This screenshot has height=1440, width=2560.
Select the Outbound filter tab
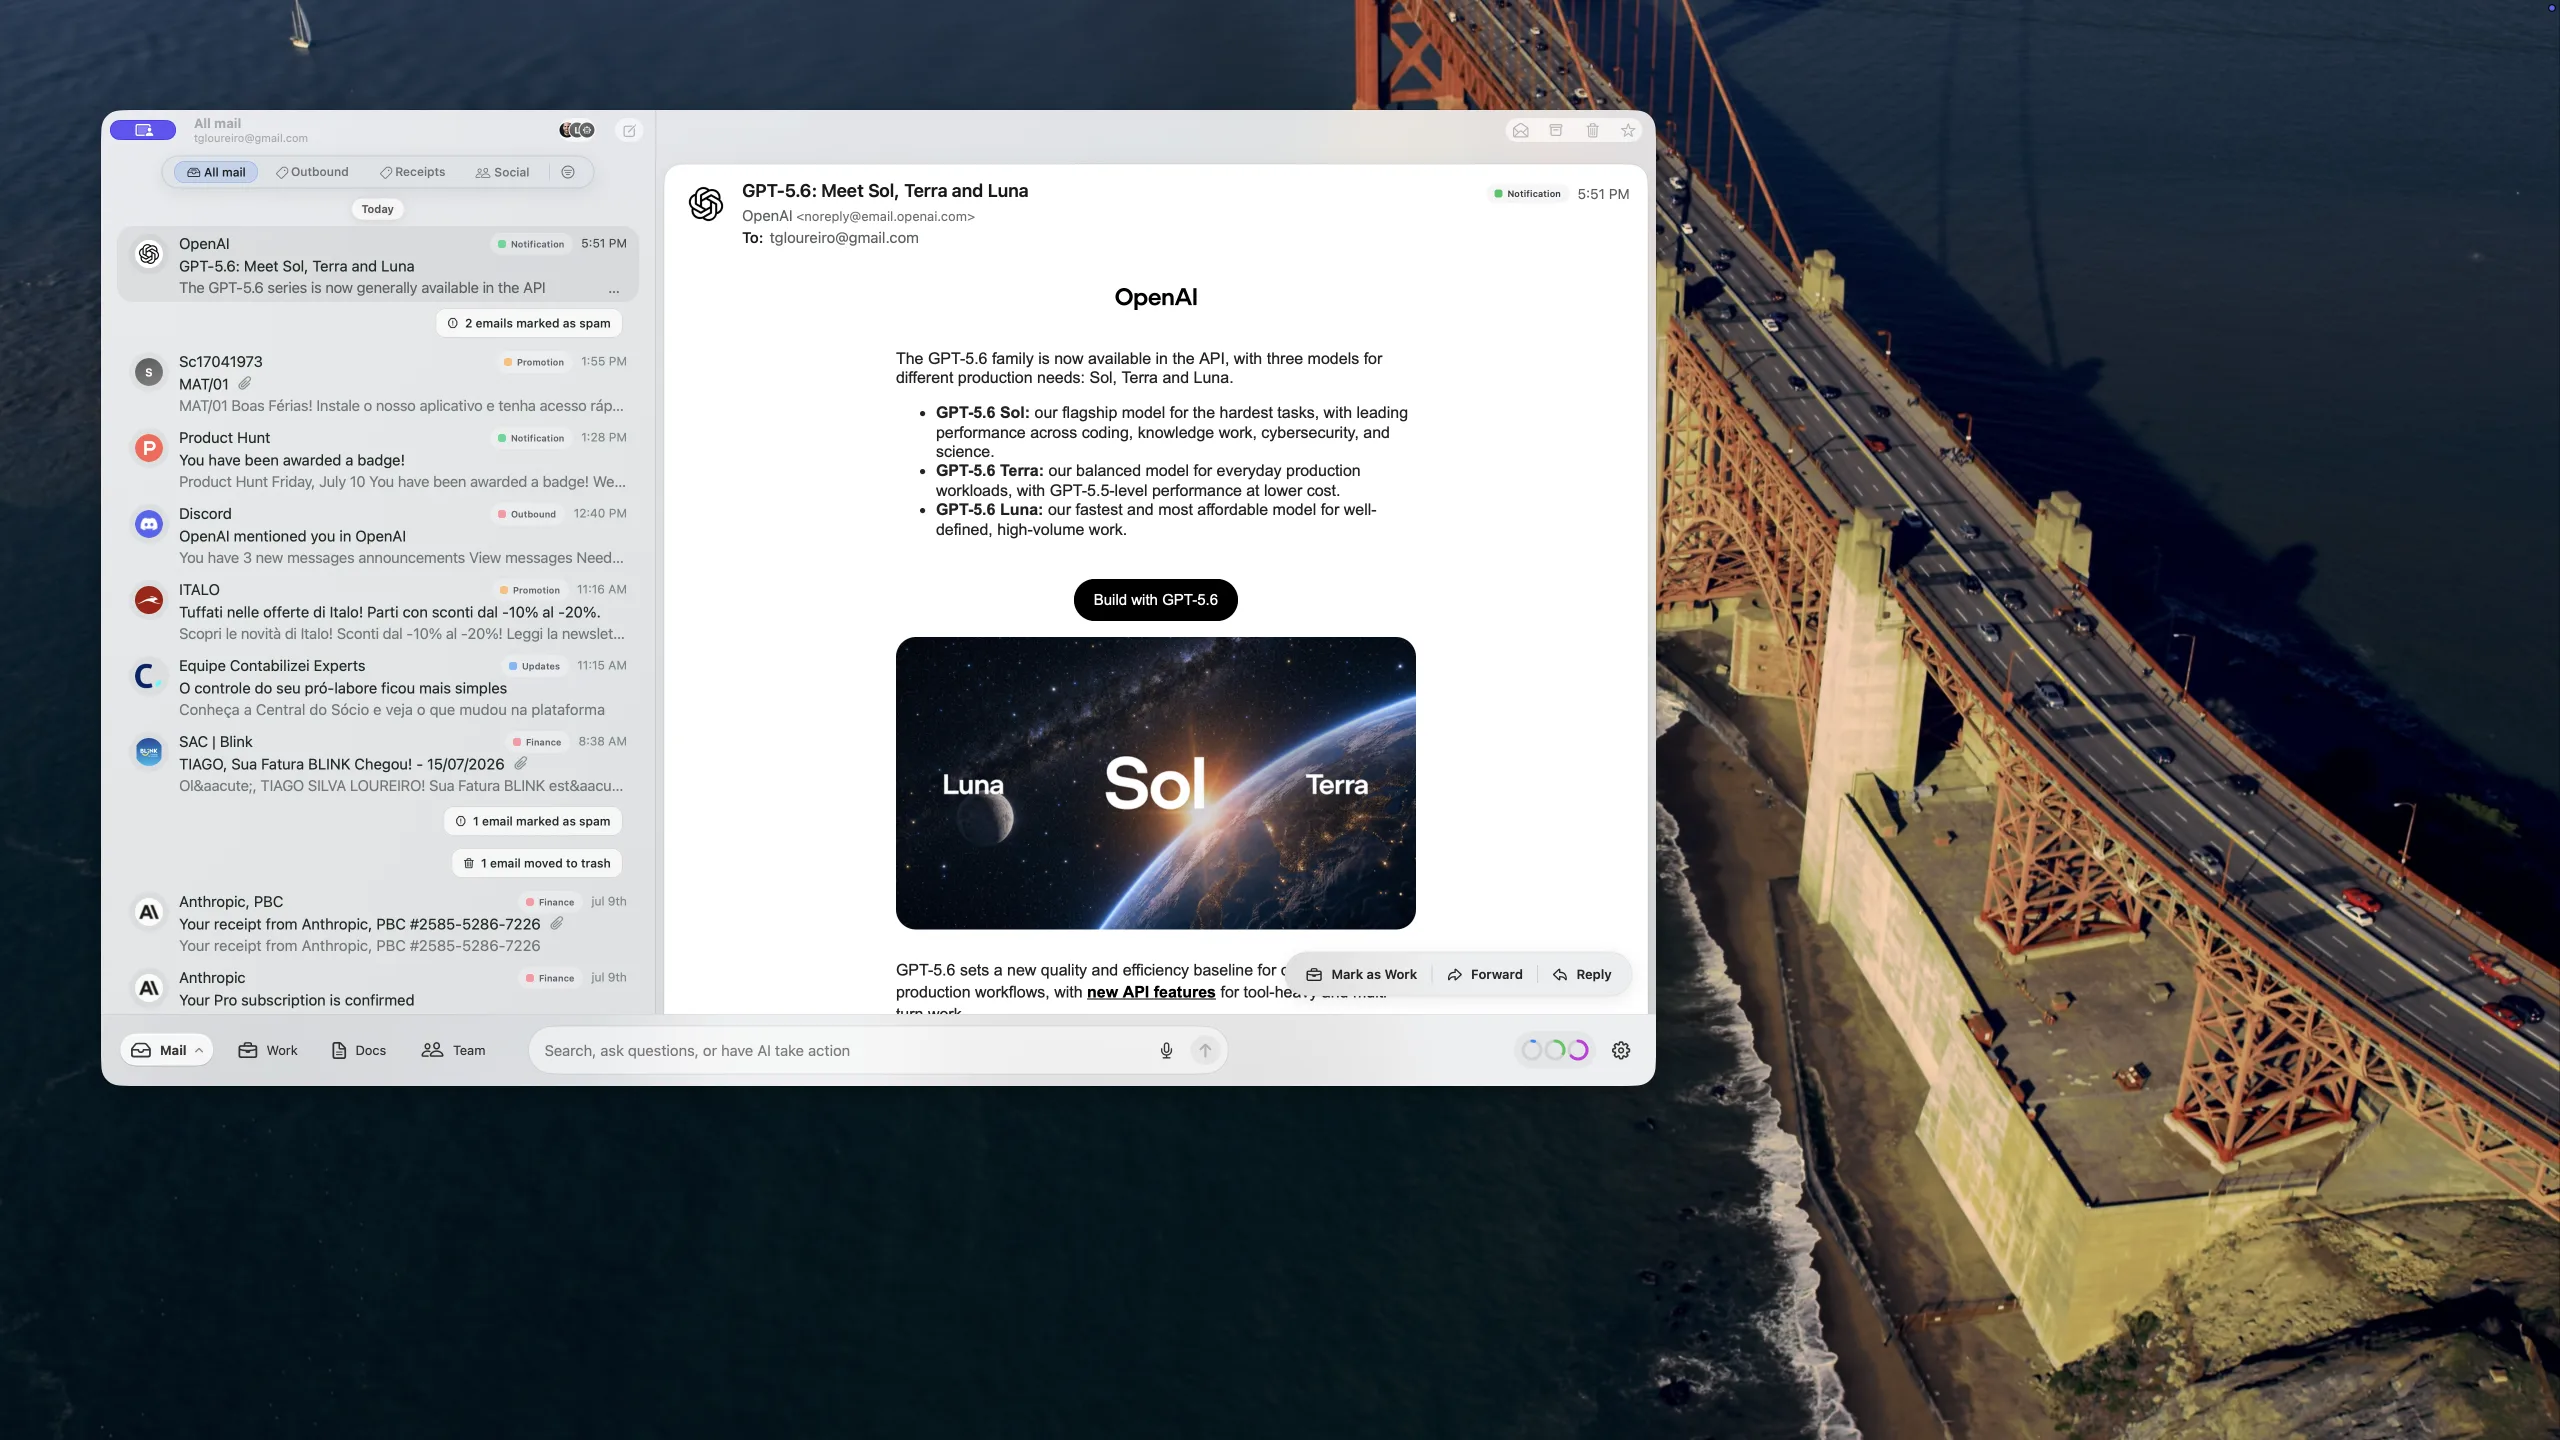313,172
